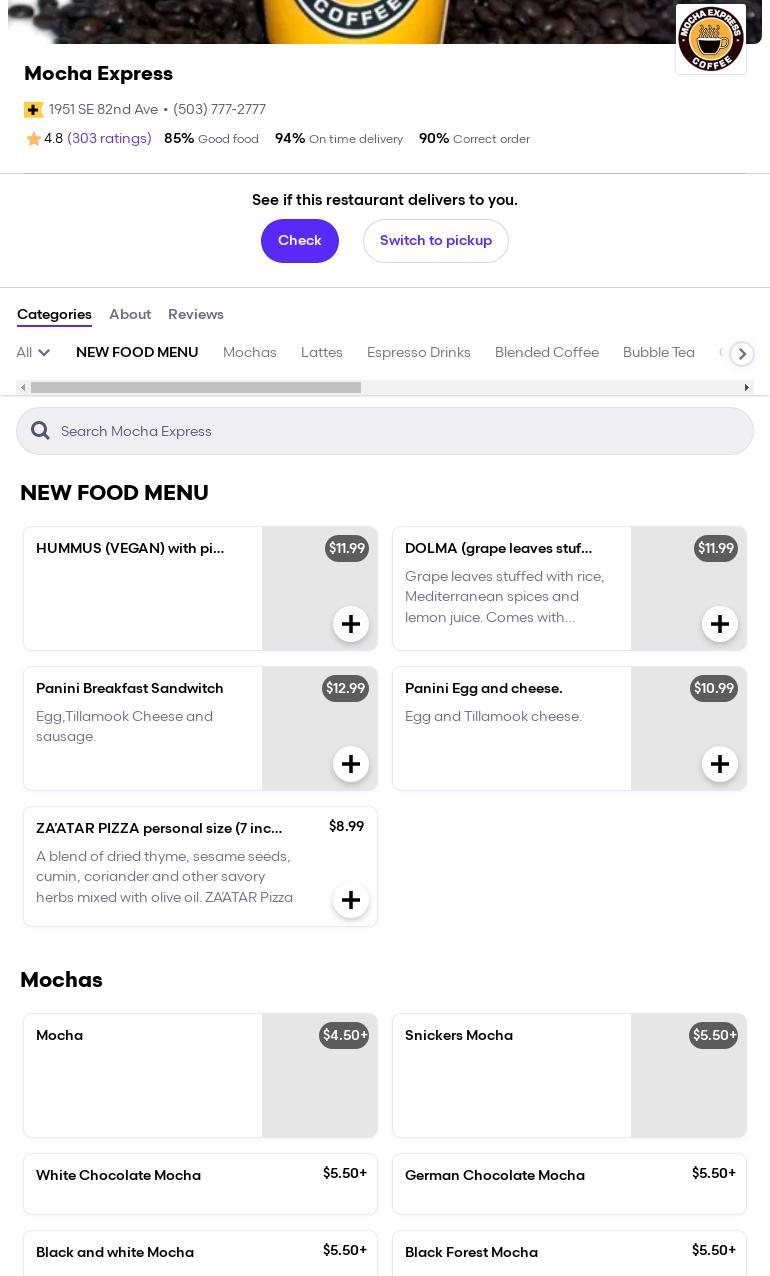Click the search magnifier icon
This screenshot has width=770, height=1276.
pos(40,431)
